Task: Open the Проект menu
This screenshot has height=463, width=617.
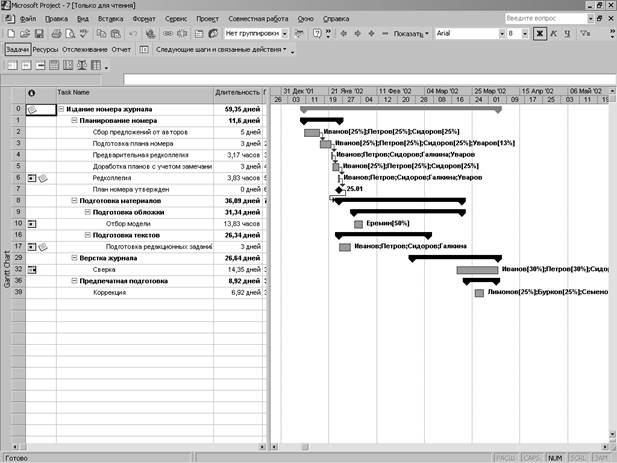Action: pyautogui.click(x=207, y=18)
